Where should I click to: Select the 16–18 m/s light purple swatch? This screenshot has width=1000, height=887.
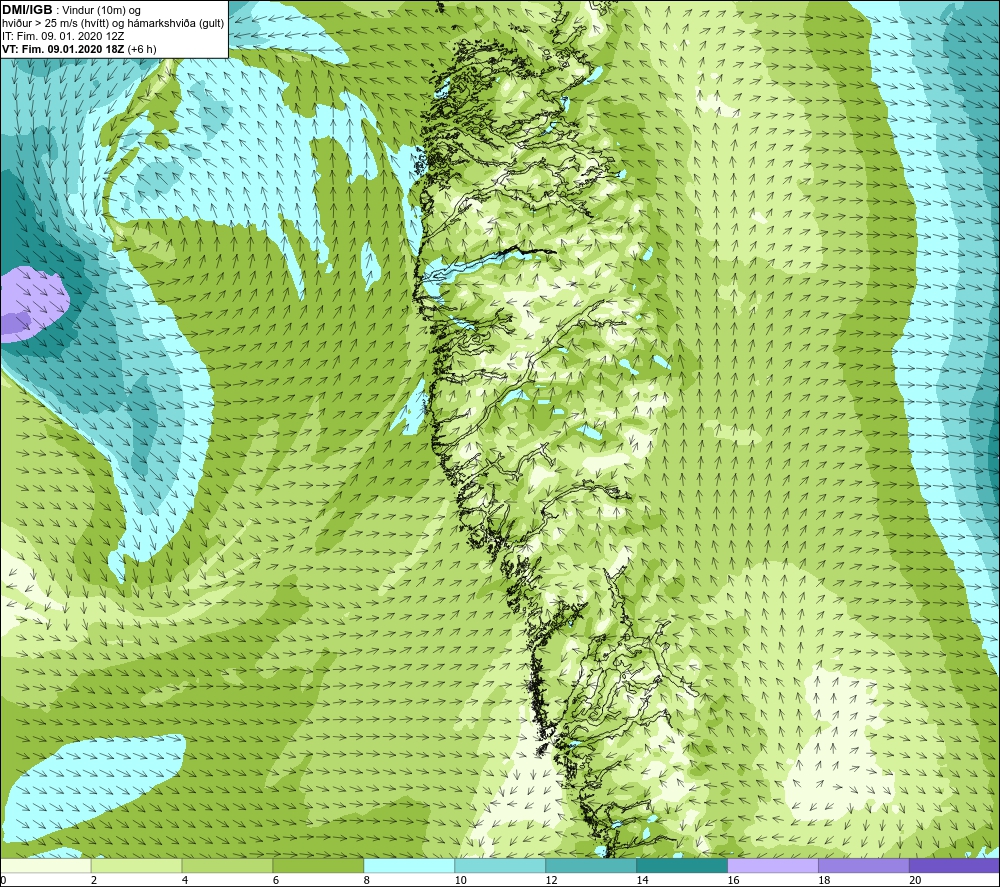(773, 865)
